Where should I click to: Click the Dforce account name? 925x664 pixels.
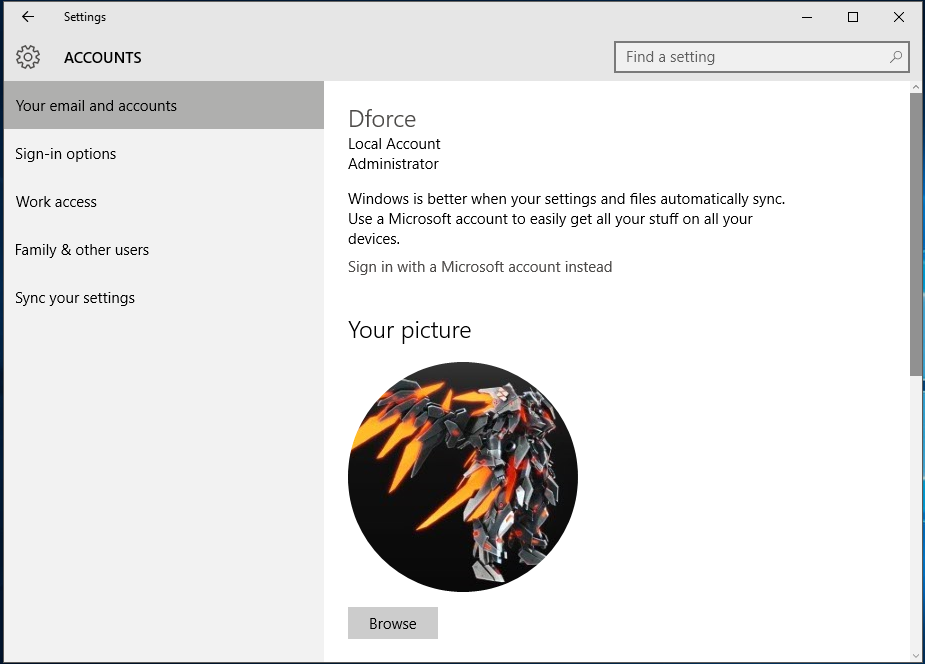click(382, 119)
